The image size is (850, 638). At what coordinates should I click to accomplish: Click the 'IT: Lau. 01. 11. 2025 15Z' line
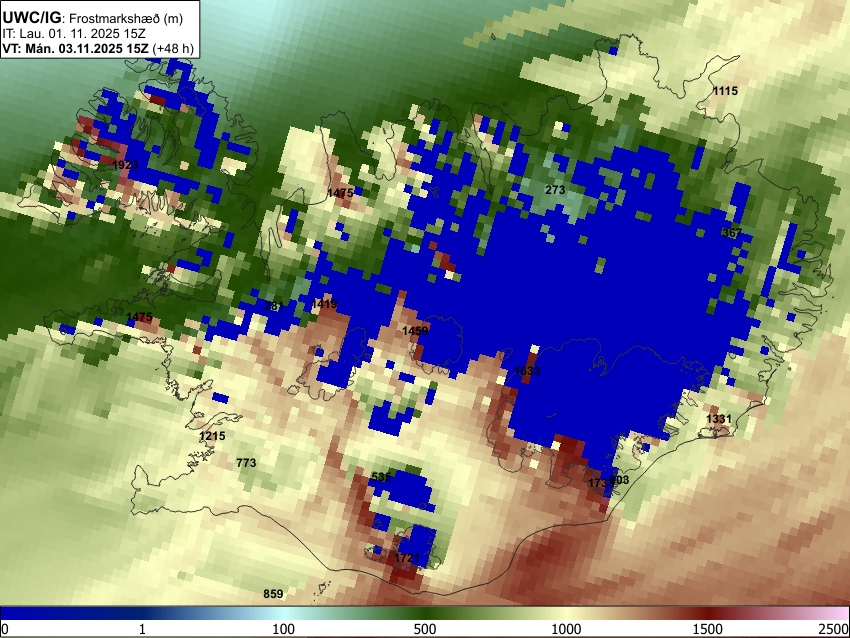point(74,34)
